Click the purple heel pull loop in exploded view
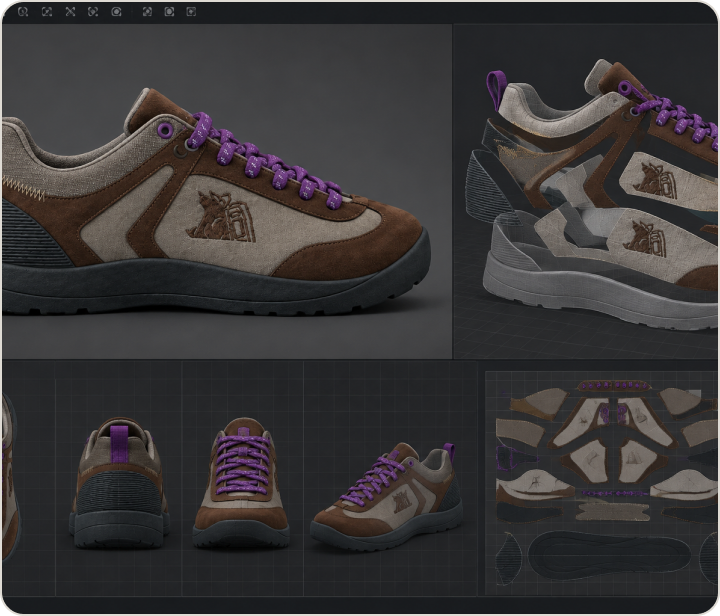Viewport: 720px width, 616px height. pos(496,90)
